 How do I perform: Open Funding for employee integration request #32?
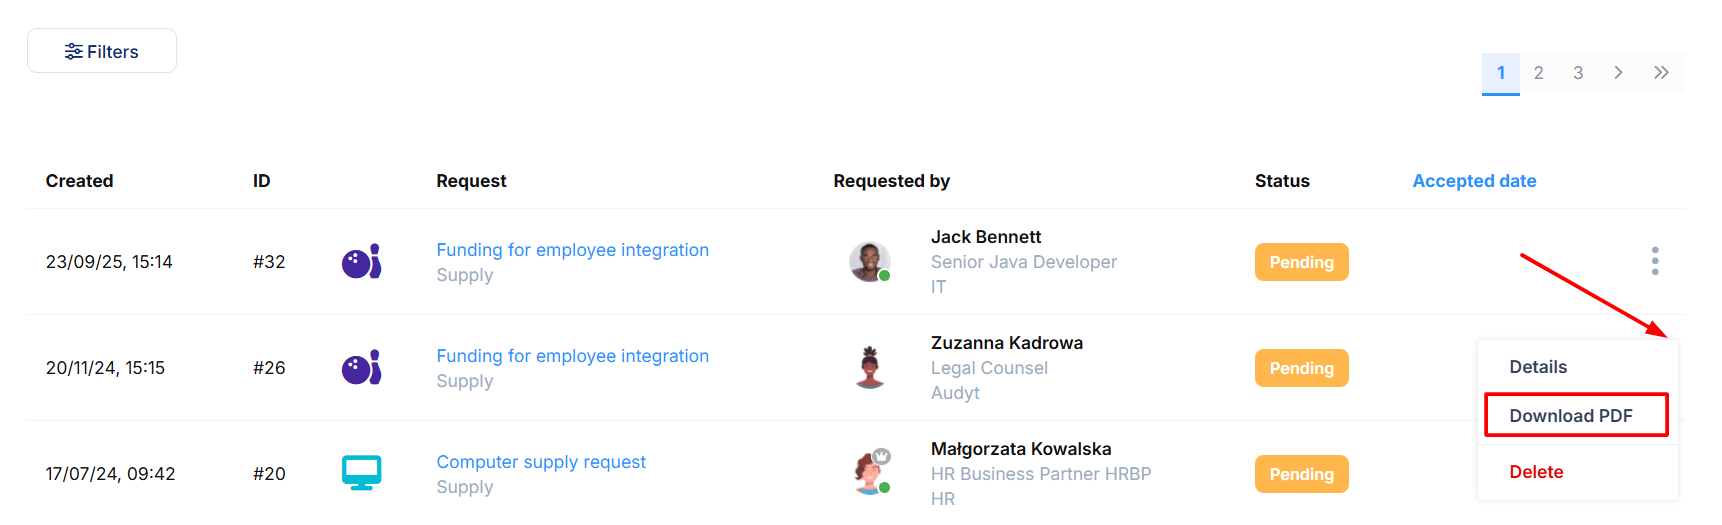click(572, 250)
